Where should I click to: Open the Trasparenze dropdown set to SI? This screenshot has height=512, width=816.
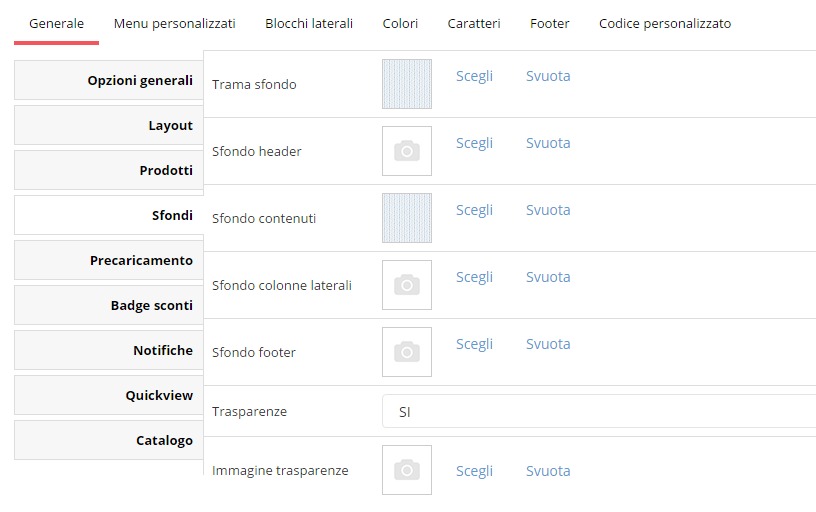599,411
